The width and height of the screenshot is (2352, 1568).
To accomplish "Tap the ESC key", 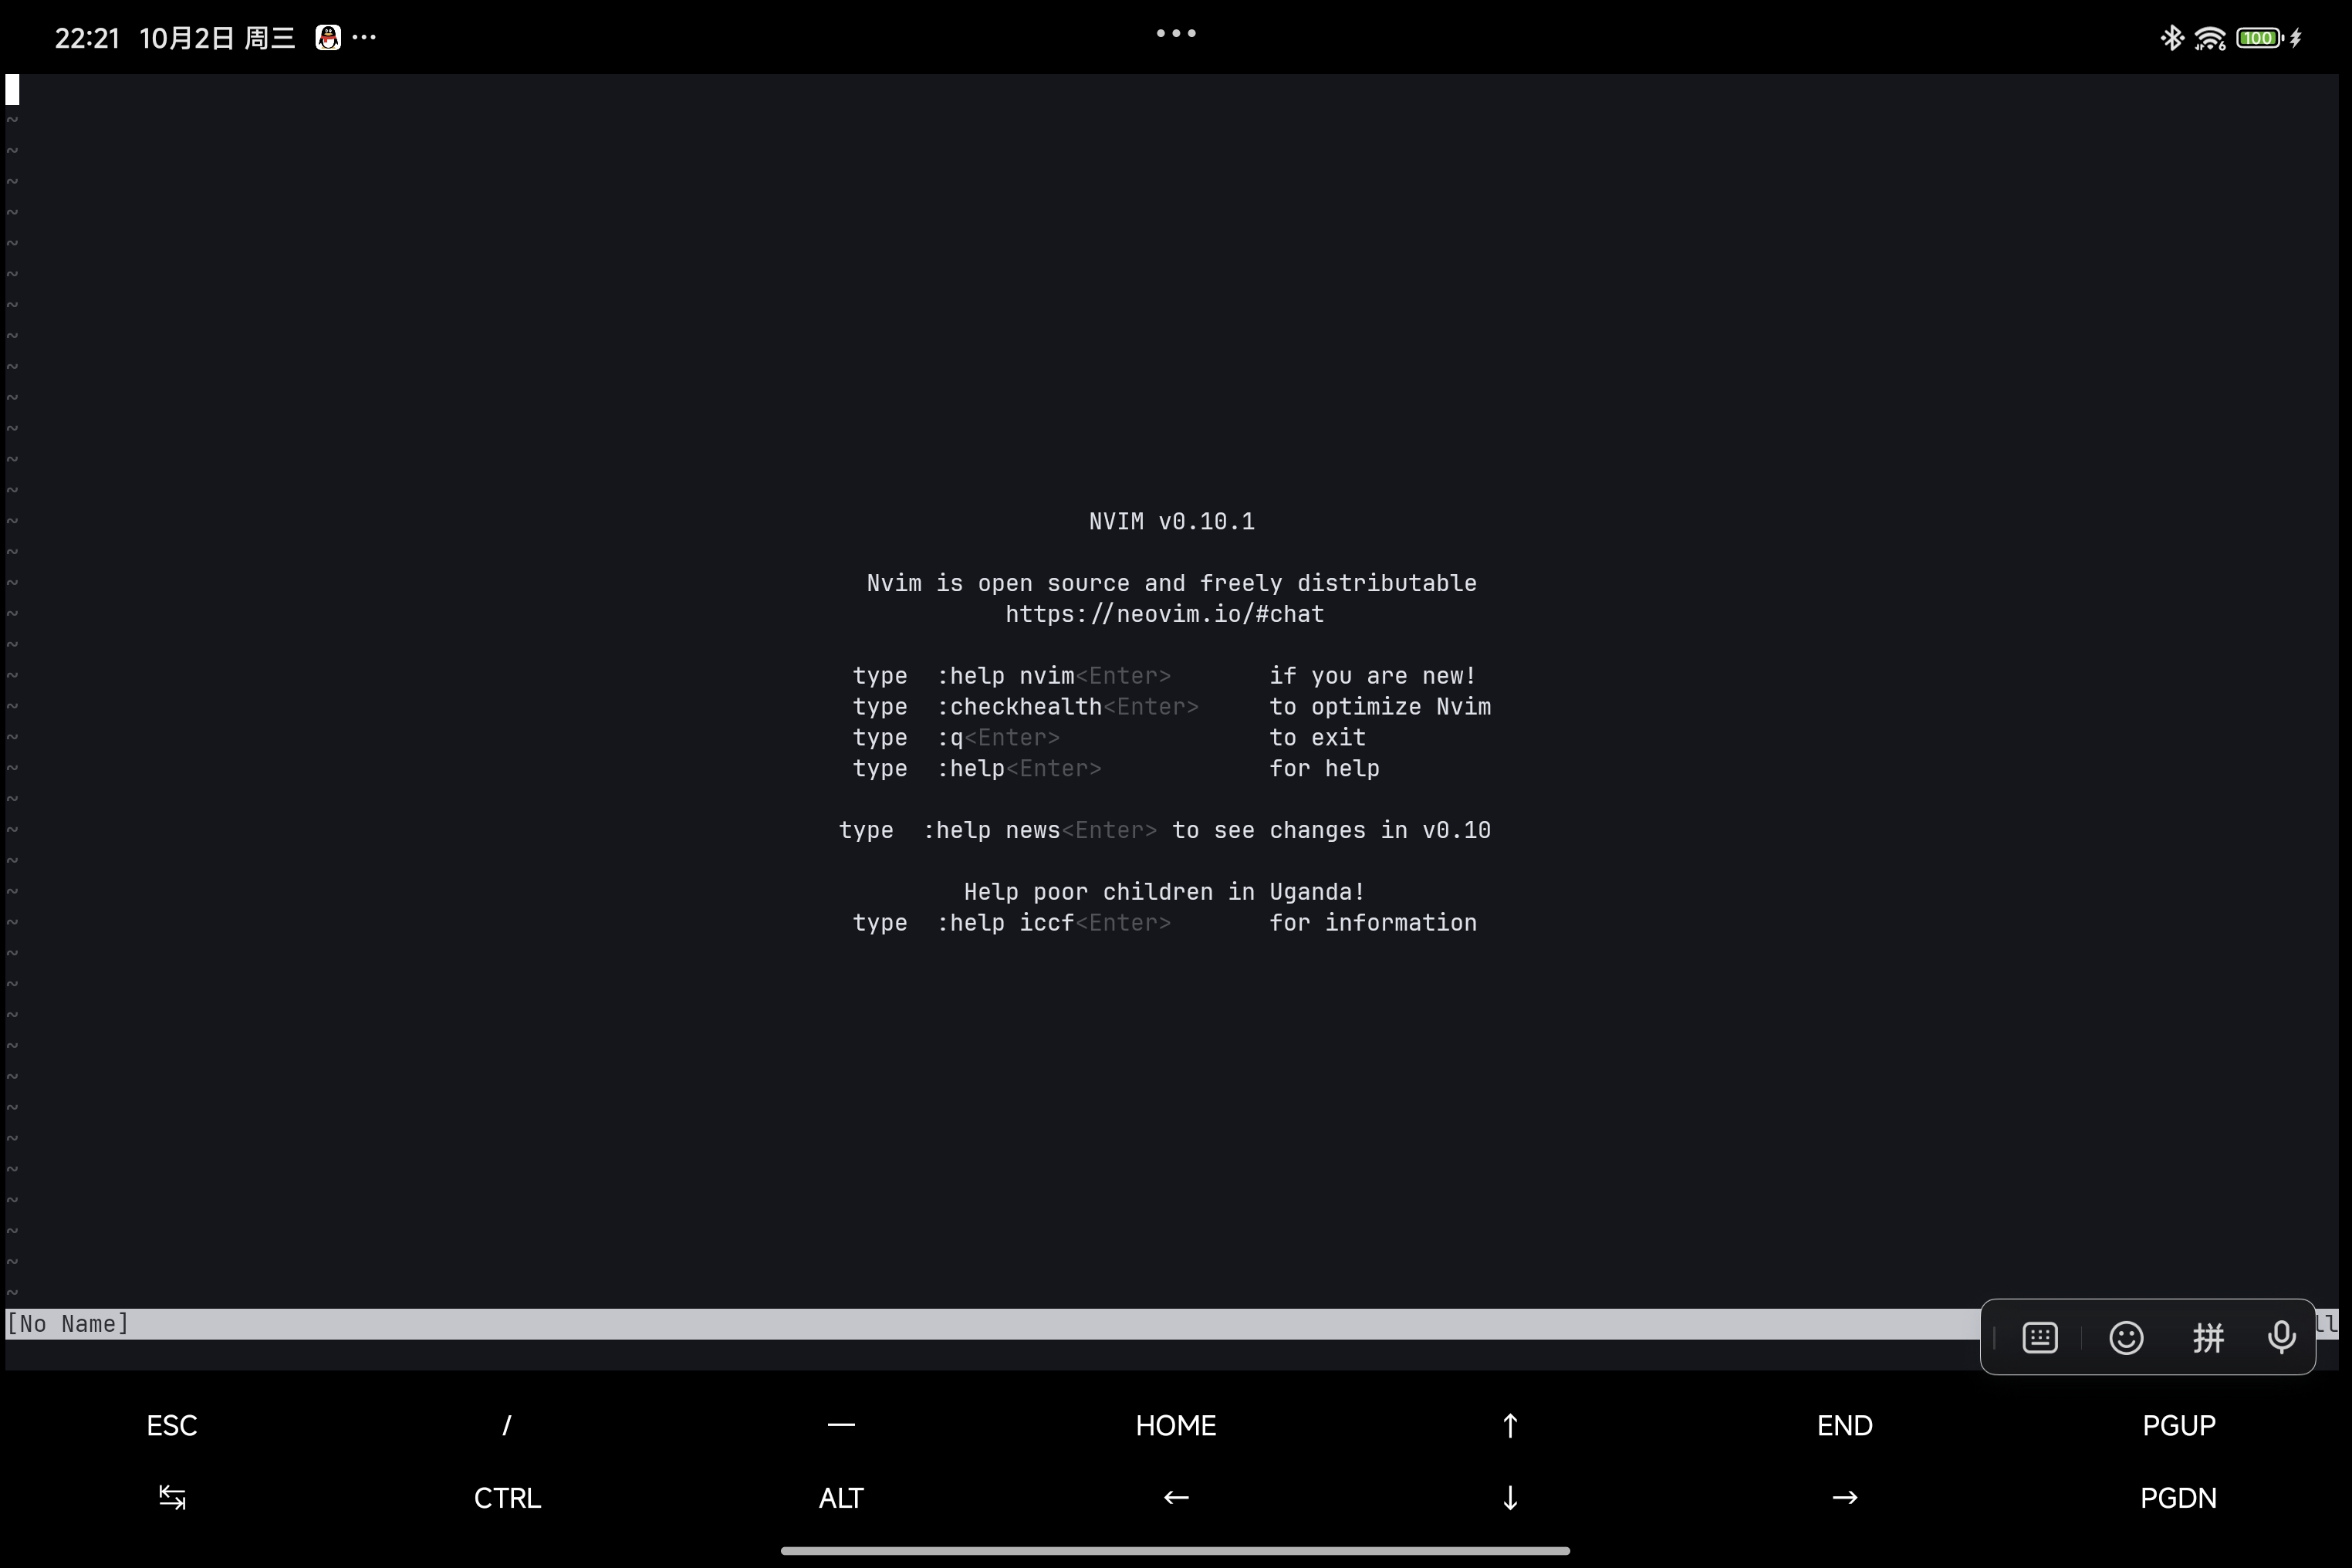I will click(x=172, y=1425).
